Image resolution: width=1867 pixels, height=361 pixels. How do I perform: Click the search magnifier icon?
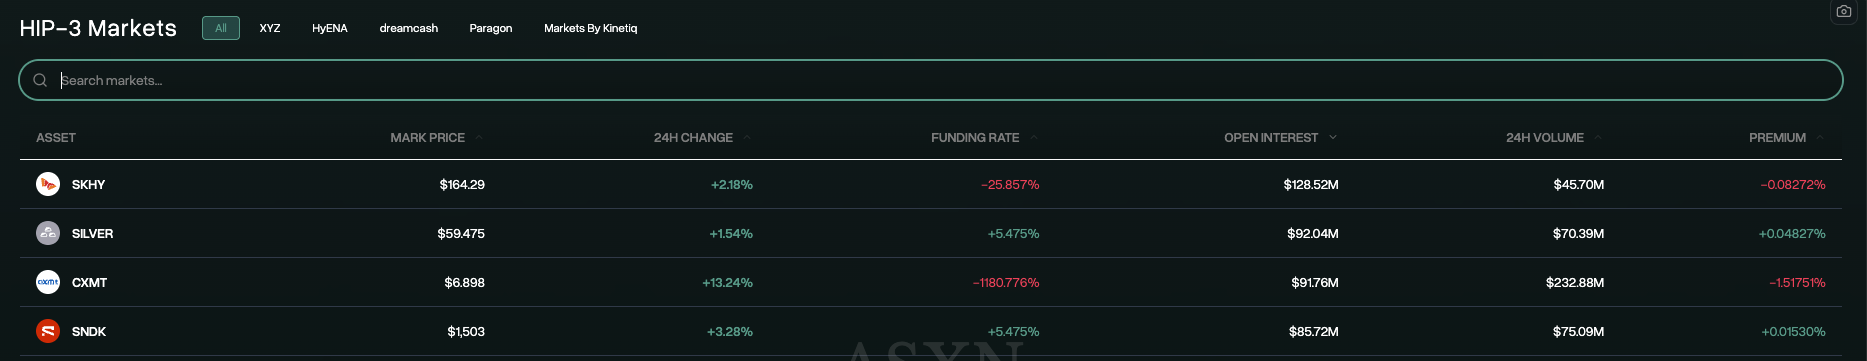(40, 80)
